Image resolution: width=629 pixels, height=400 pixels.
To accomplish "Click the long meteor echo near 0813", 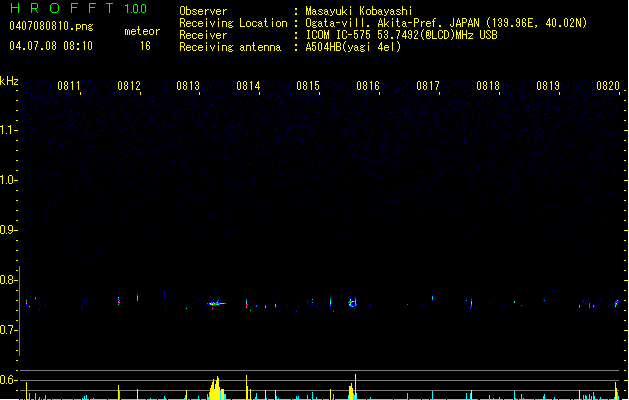I will 216,304.
